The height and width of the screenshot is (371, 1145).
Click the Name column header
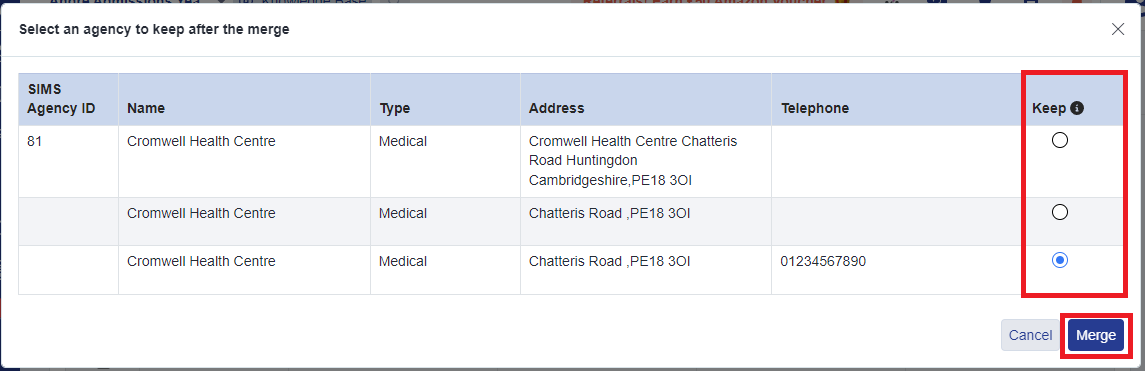point(146,108)
